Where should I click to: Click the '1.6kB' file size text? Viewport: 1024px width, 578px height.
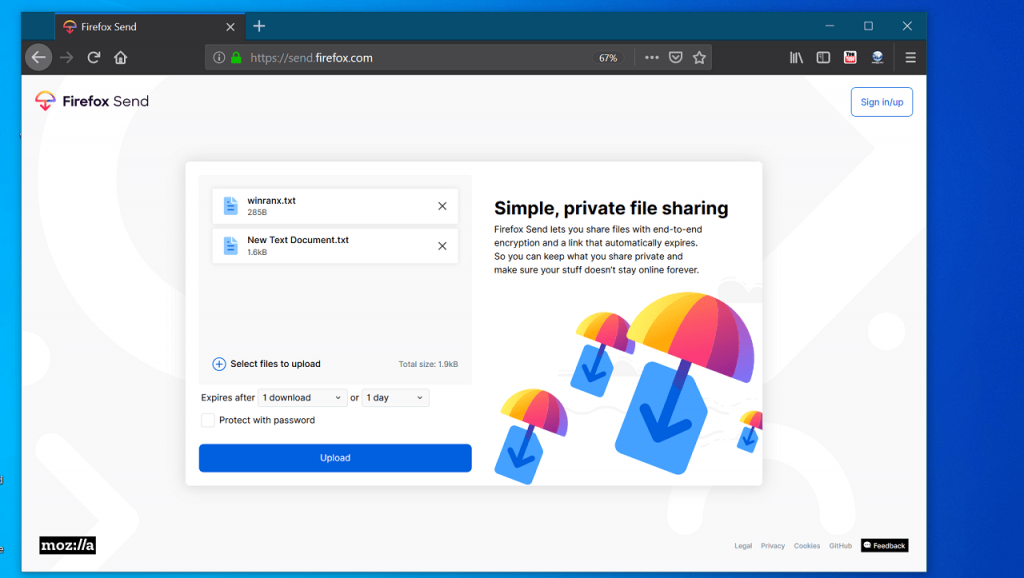click(x=257, y=252)
